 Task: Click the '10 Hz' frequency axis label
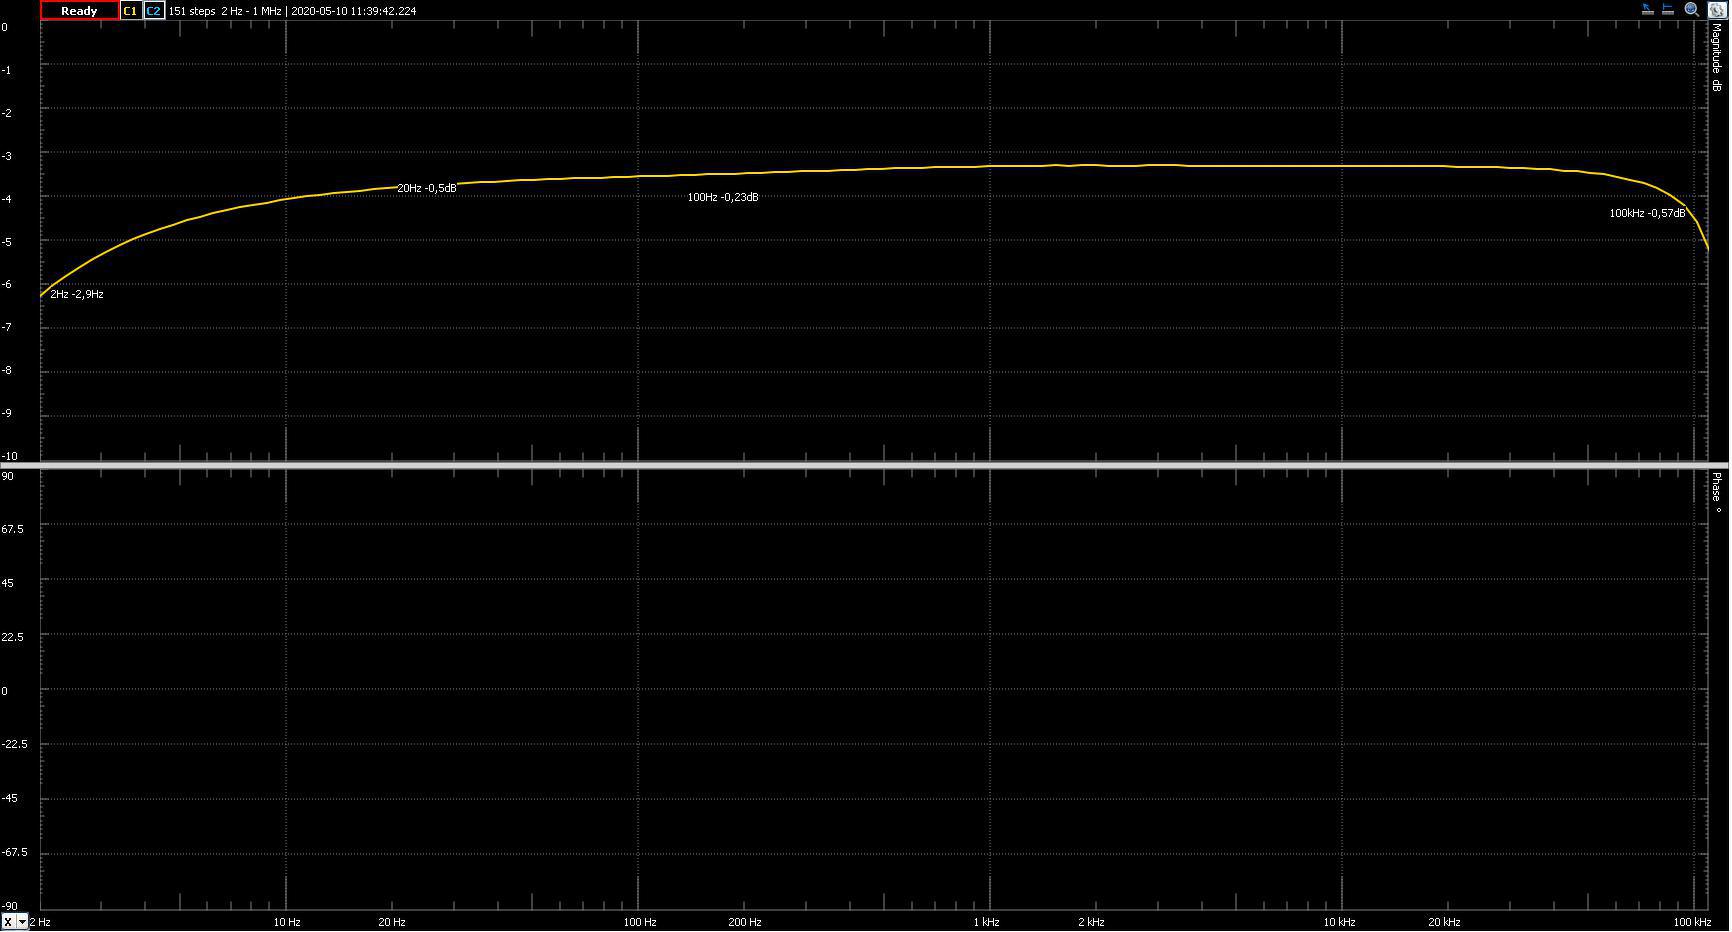coord(287,922)
